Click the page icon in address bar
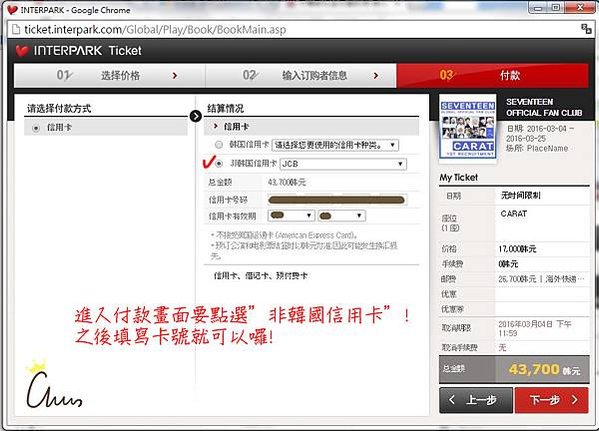 coord(16,29)
